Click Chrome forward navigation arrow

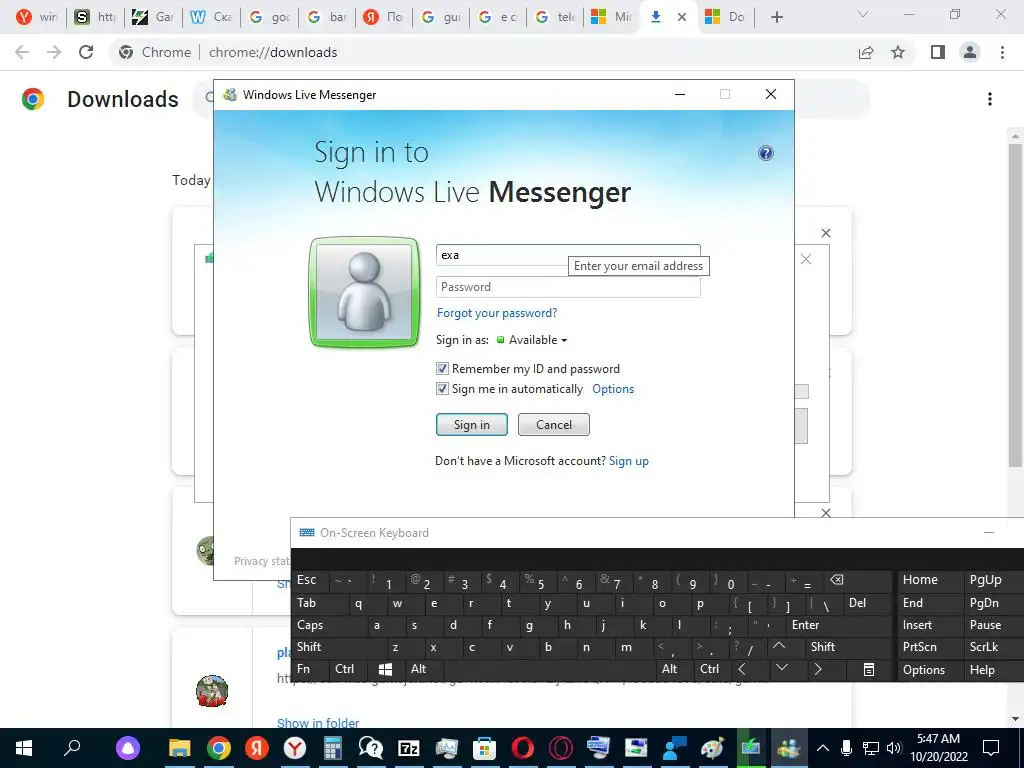[54, 52]
